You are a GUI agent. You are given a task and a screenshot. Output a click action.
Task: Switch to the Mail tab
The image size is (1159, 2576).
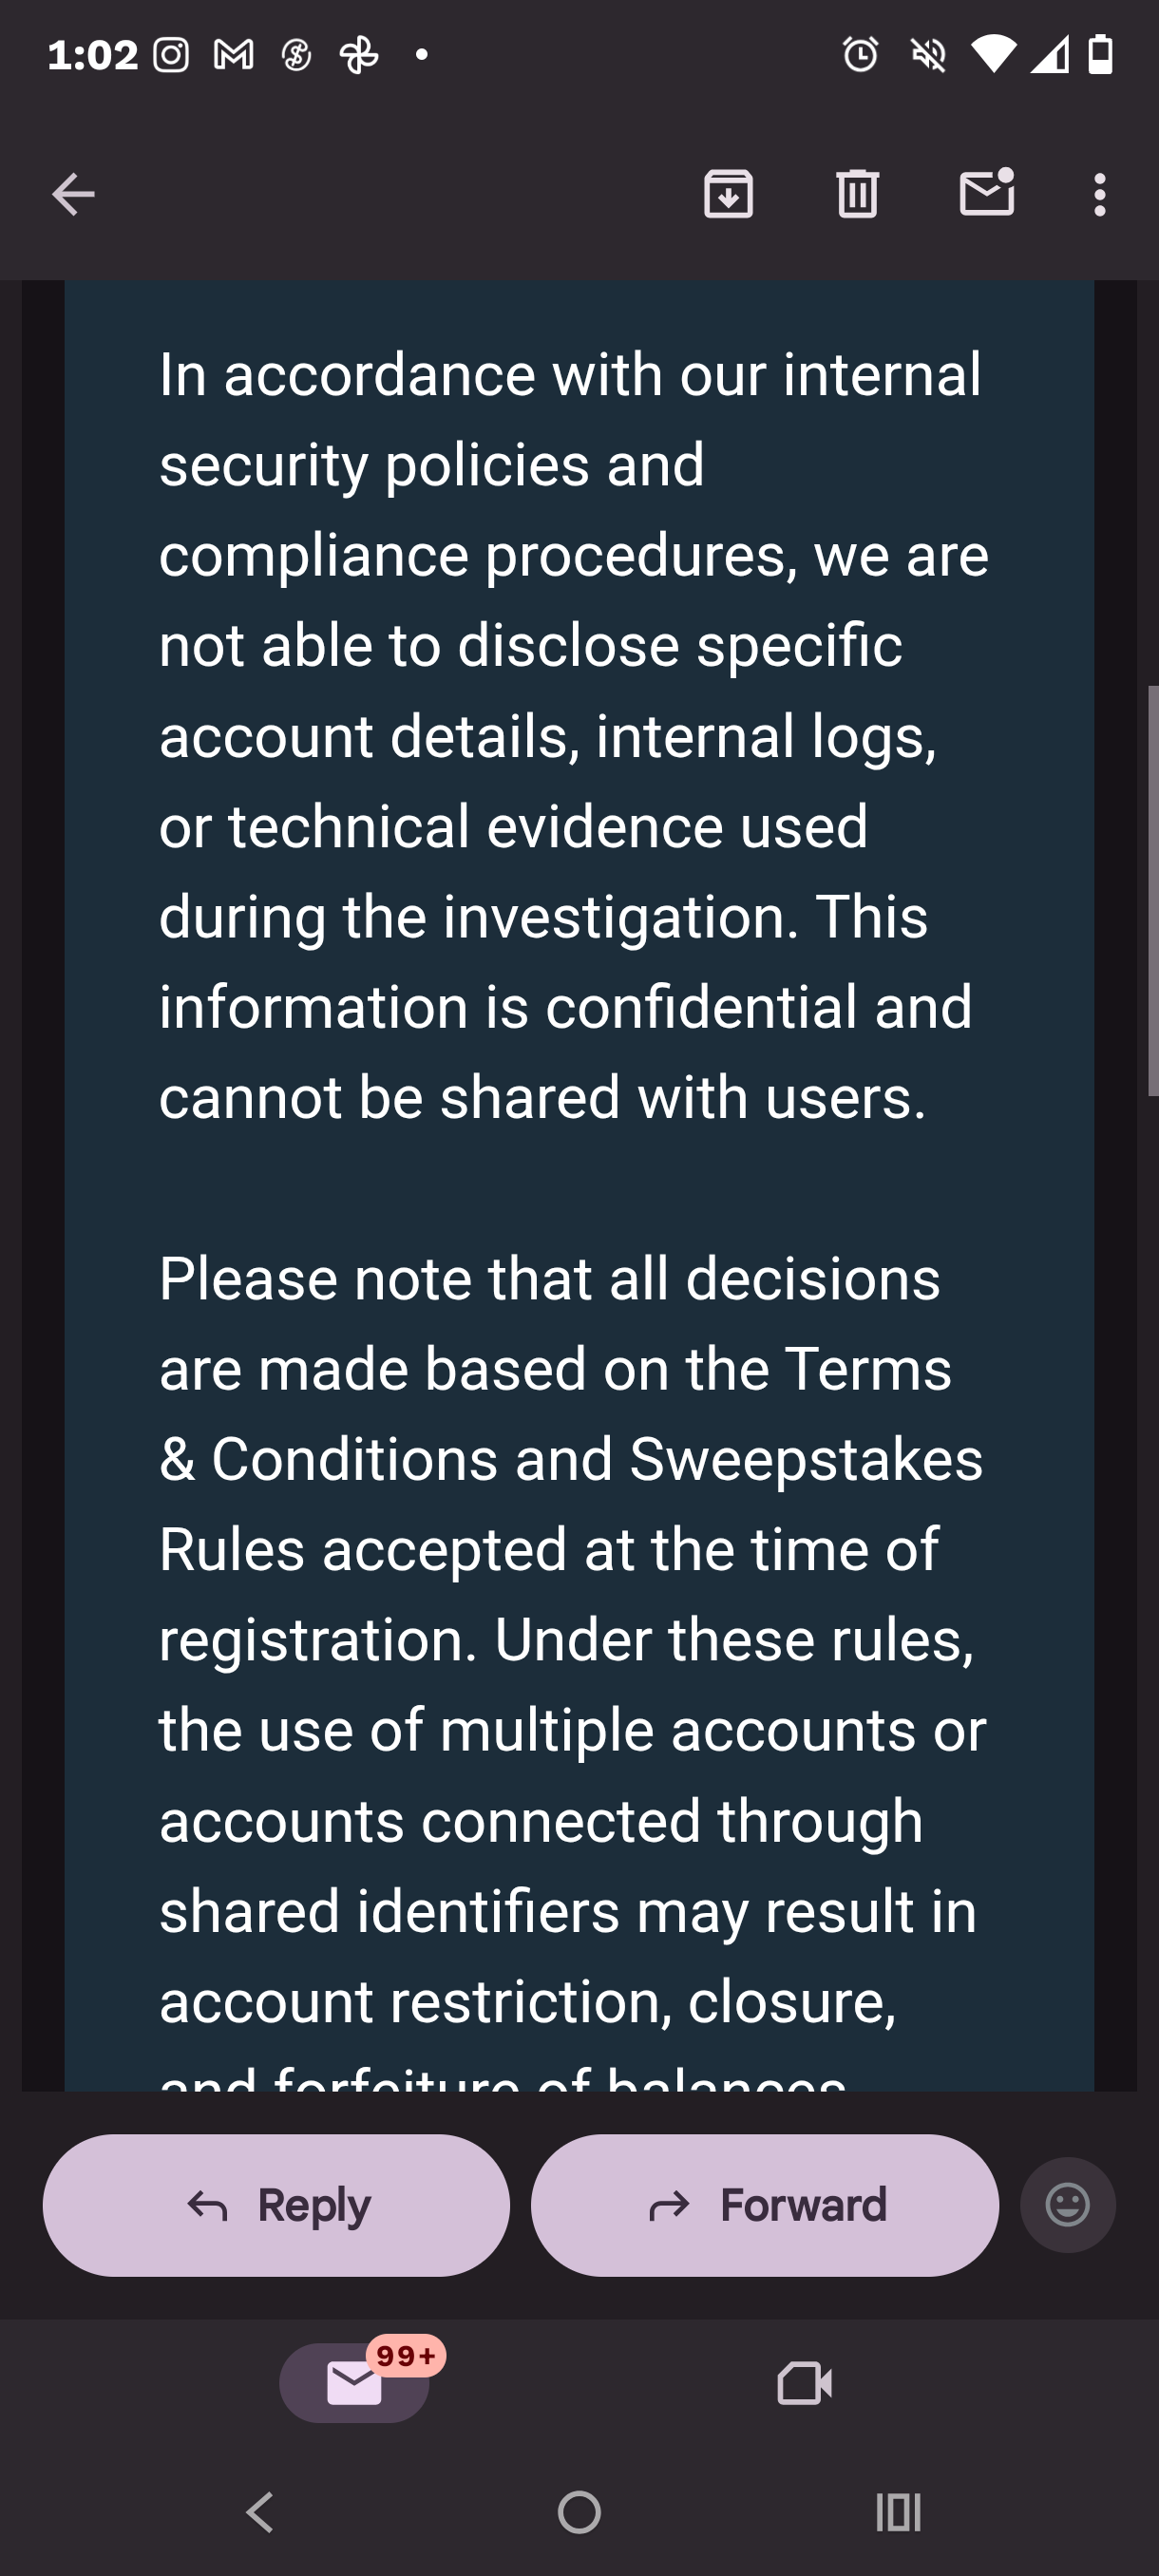(x=354, y=2383)
